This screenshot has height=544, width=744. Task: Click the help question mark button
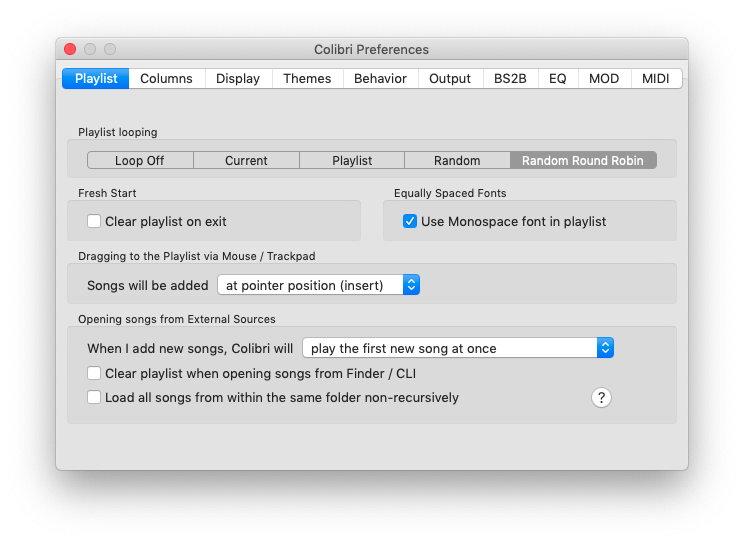tap(601, 397)
